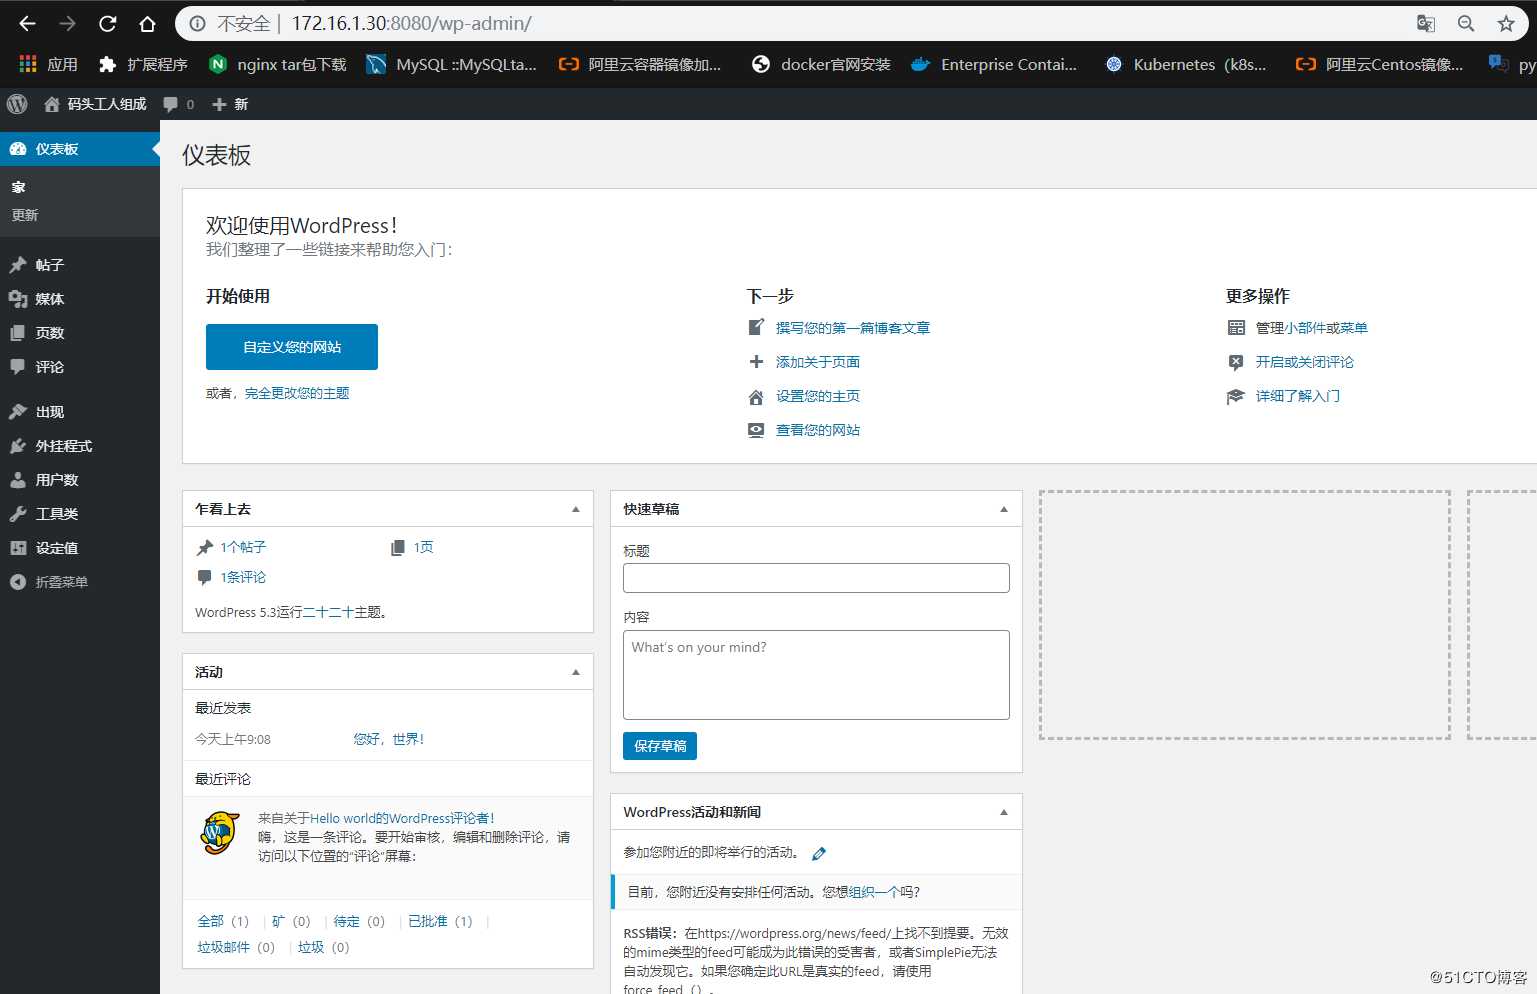Viewport: 1537px width, 994px height.
Task: Open the MySQL bookmark
Action: coord(452,64)
